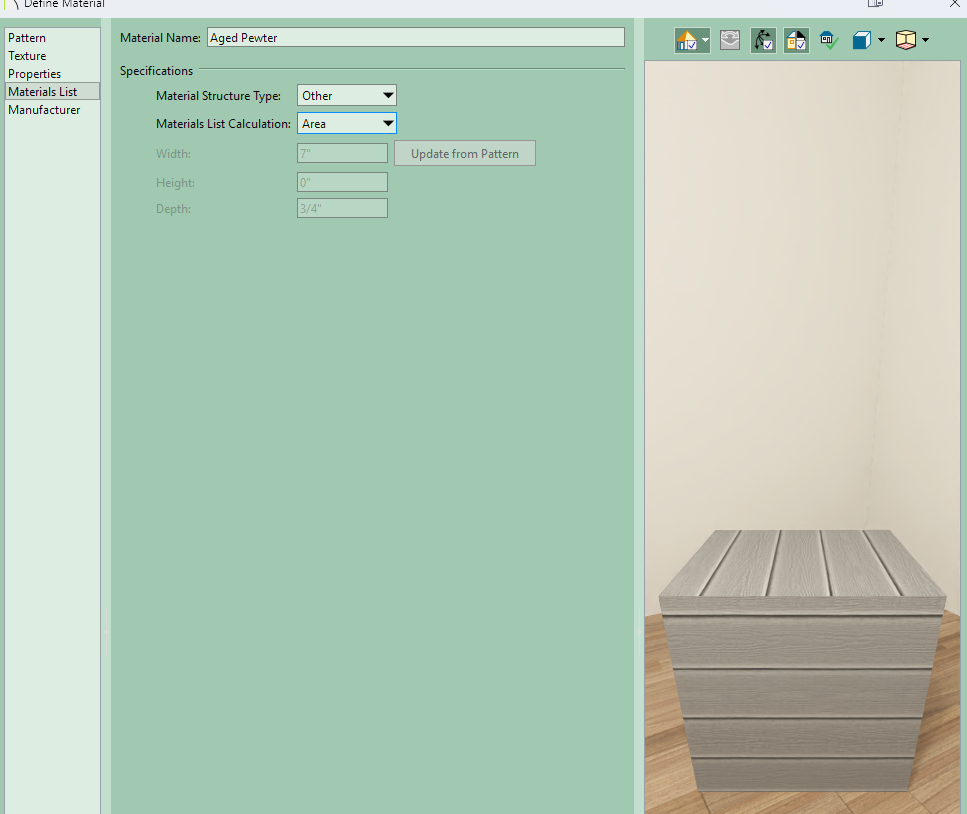The width and height of the screenshot is (967, 814).
Task: Open dropdown arrow beside house preview icon
Action: click(x=706, y=41)
